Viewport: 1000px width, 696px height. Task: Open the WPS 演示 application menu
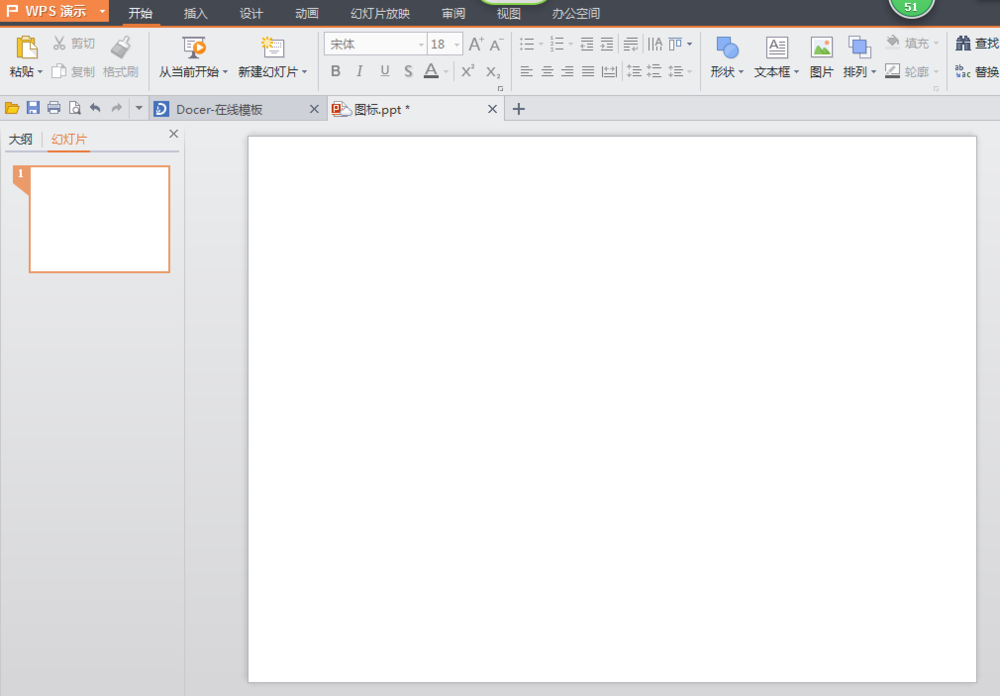pyautogui.click(x=54, y=11)
